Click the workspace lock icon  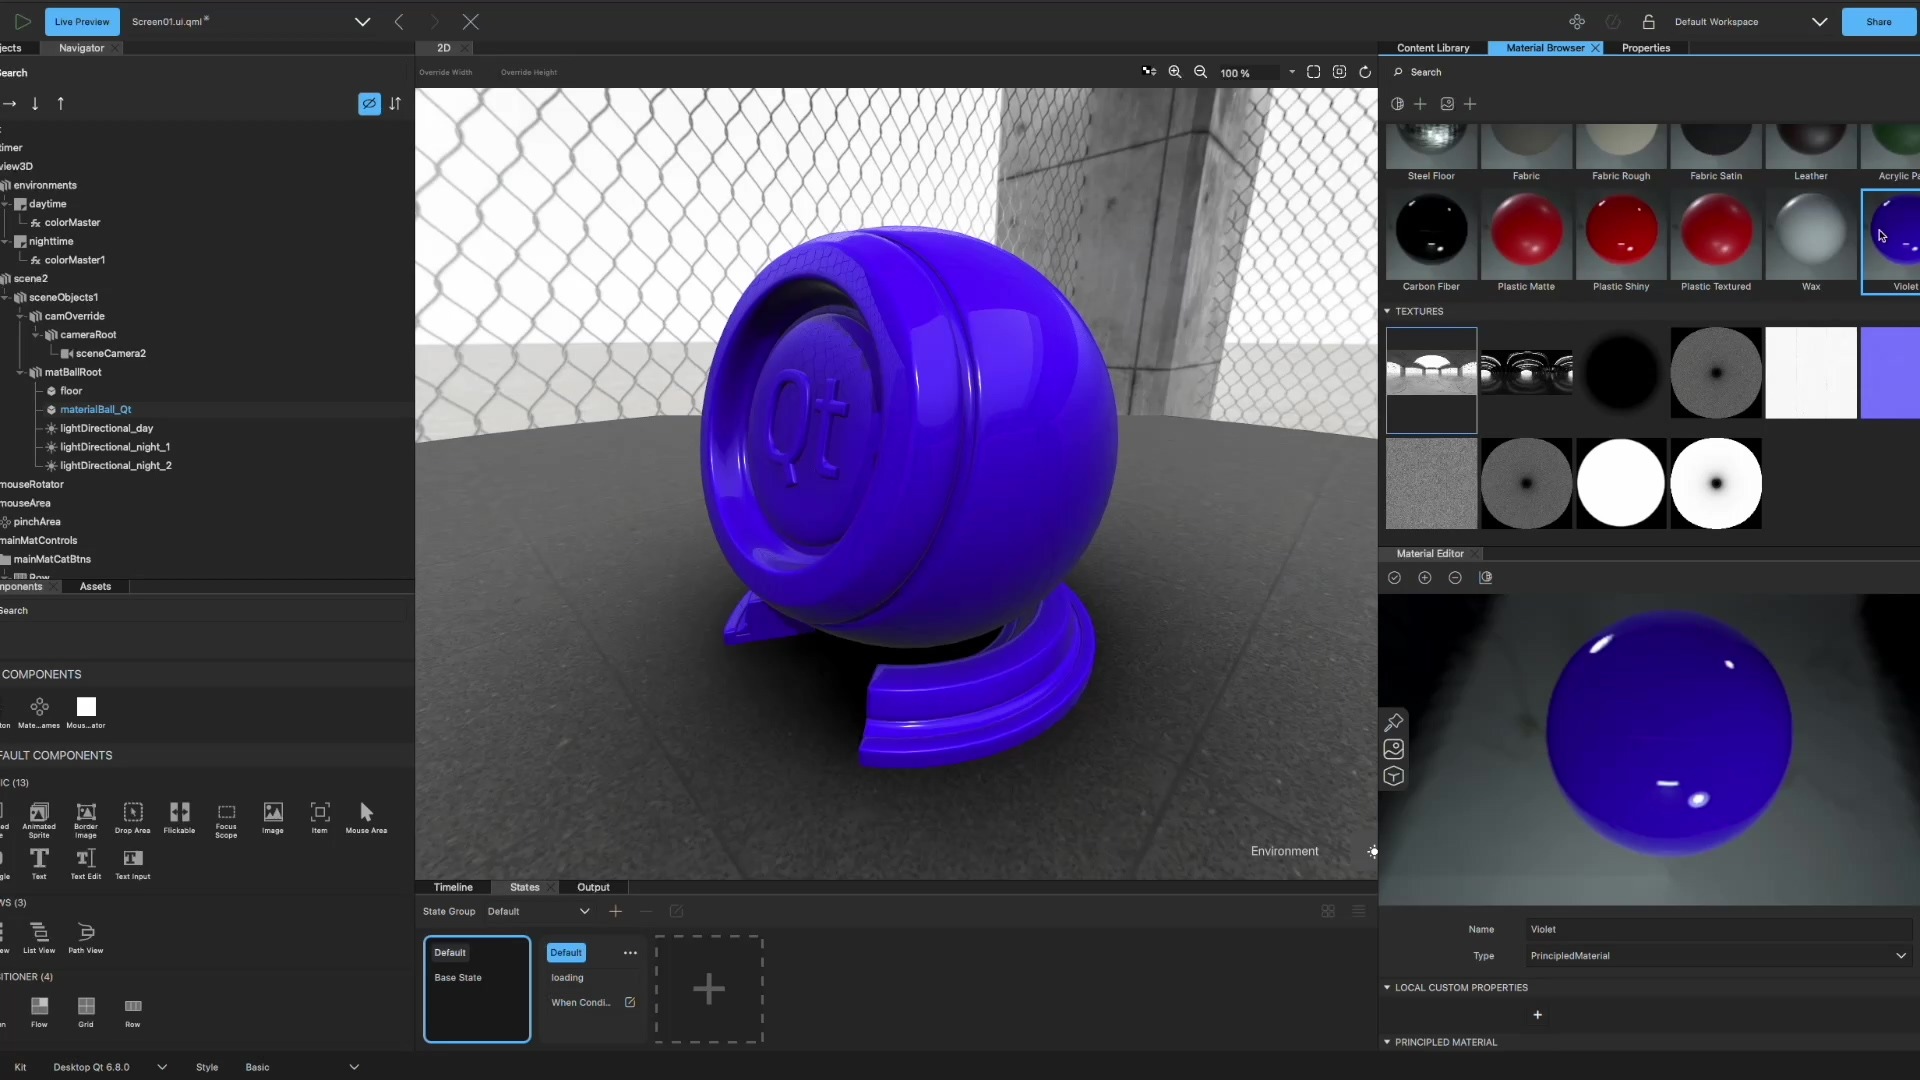1648,21
